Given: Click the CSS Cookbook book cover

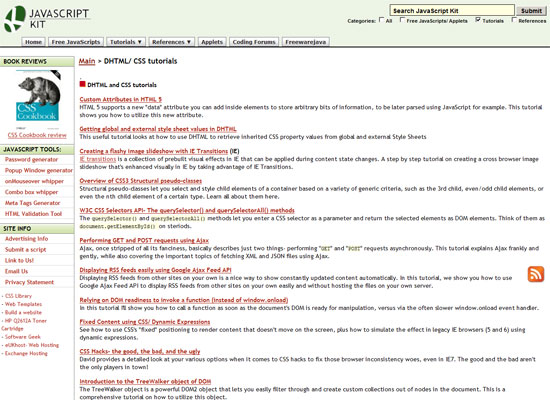Looking at the screenshot, I should tap(38, 96).
